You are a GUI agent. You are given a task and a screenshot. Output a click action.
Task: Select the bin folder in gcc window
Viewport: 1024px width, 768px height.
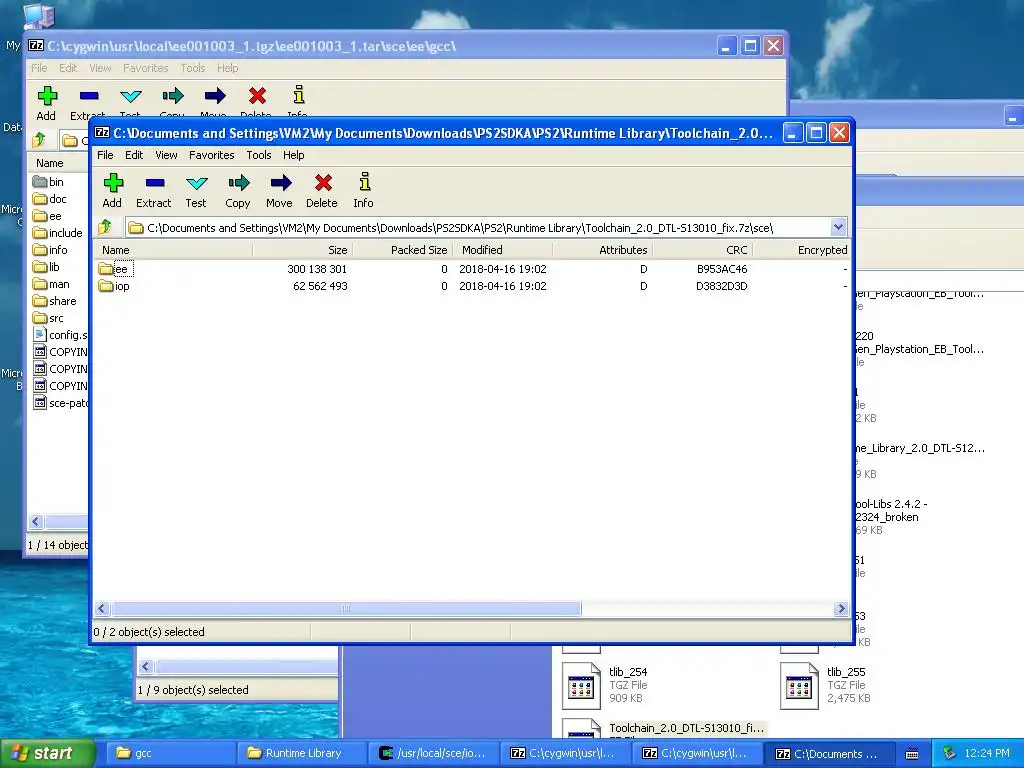tap(48, 182)
